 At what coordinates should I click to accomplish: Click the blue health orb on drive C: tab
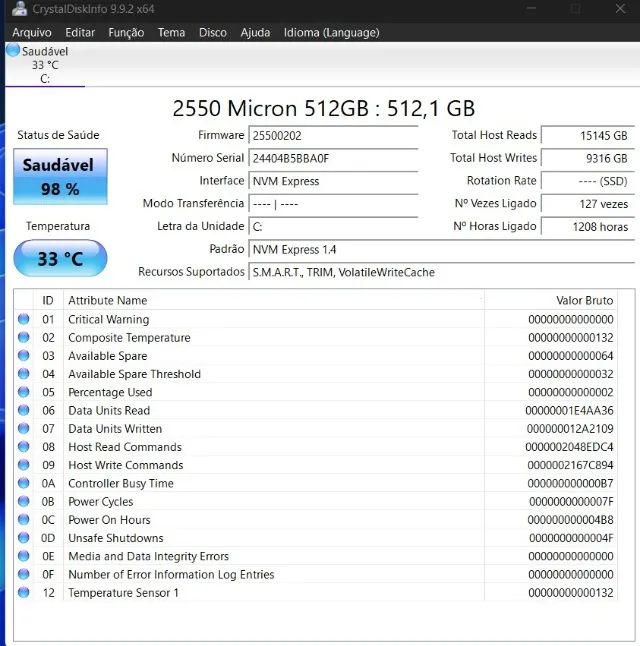pos(13,50)
